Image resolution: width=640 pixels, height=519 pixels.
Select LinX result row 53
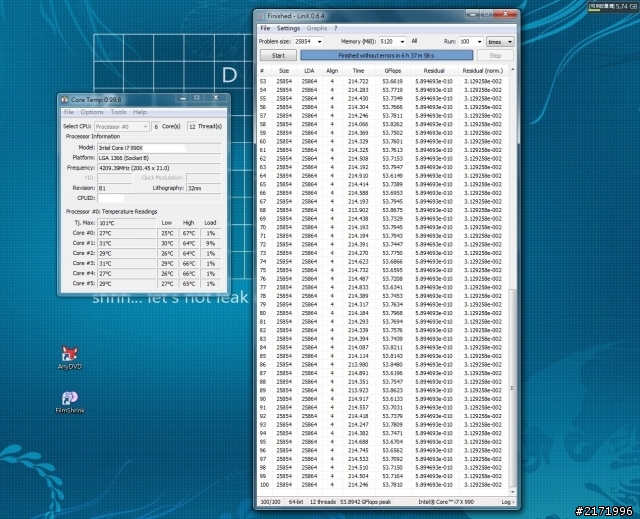pyautogui.click(x=383, y=81)
